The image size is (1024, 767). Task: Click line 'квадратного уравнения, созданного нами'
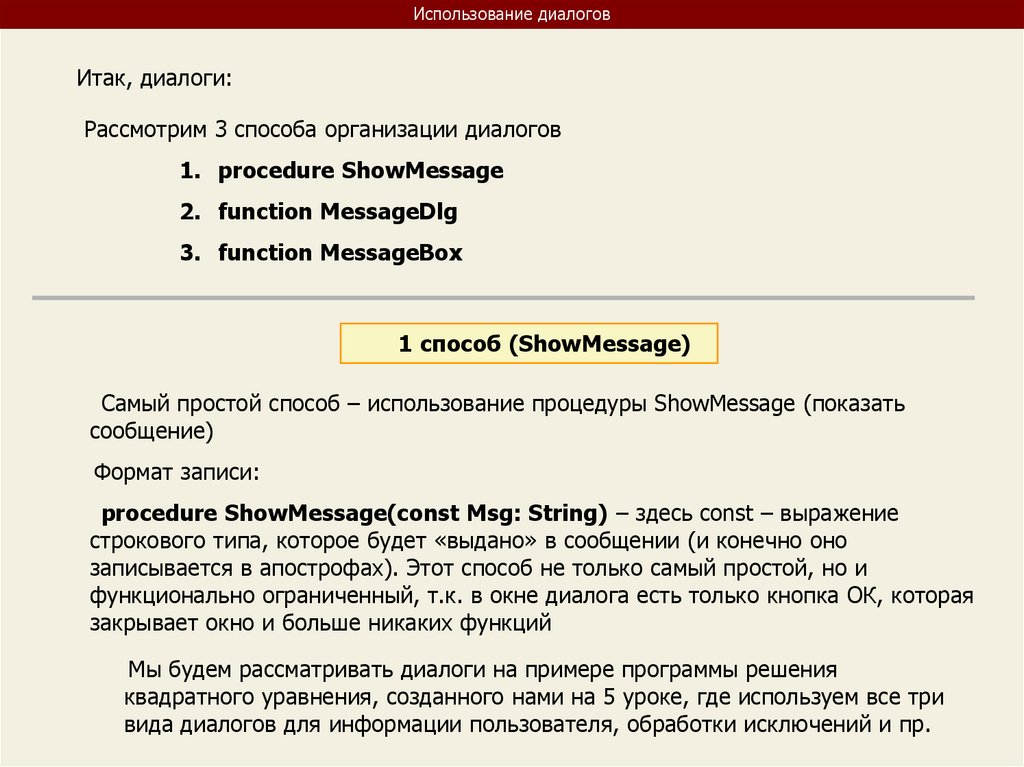[x=534, y=697]
